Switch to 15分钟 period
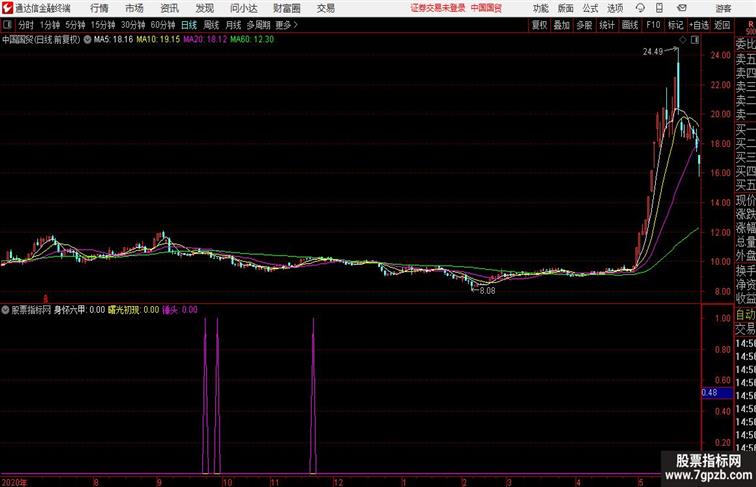The height and width of the screenshot is (487, 756). (x=103, y=25)
